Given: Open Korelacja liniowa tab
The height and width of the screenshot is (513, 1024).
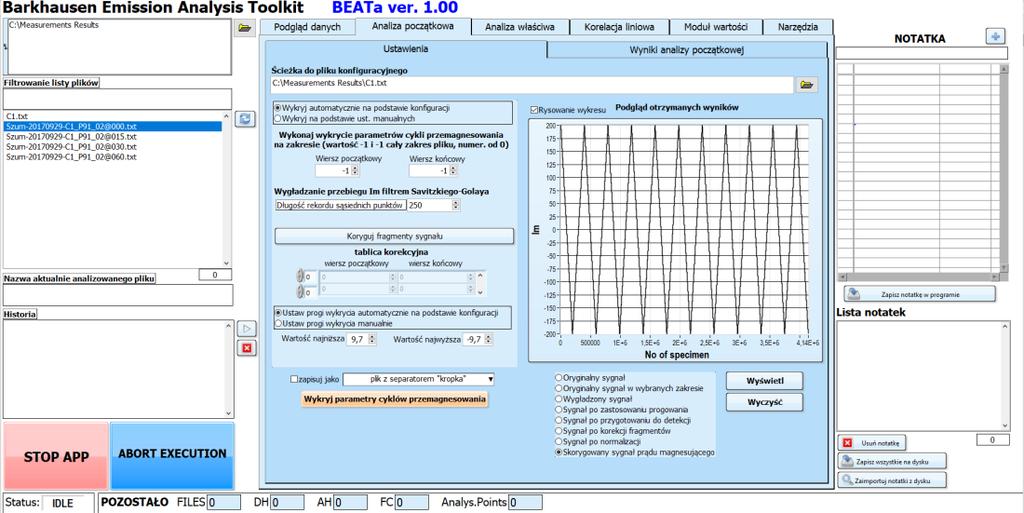Looking at the screenshot, I should [x=620, y=27].
